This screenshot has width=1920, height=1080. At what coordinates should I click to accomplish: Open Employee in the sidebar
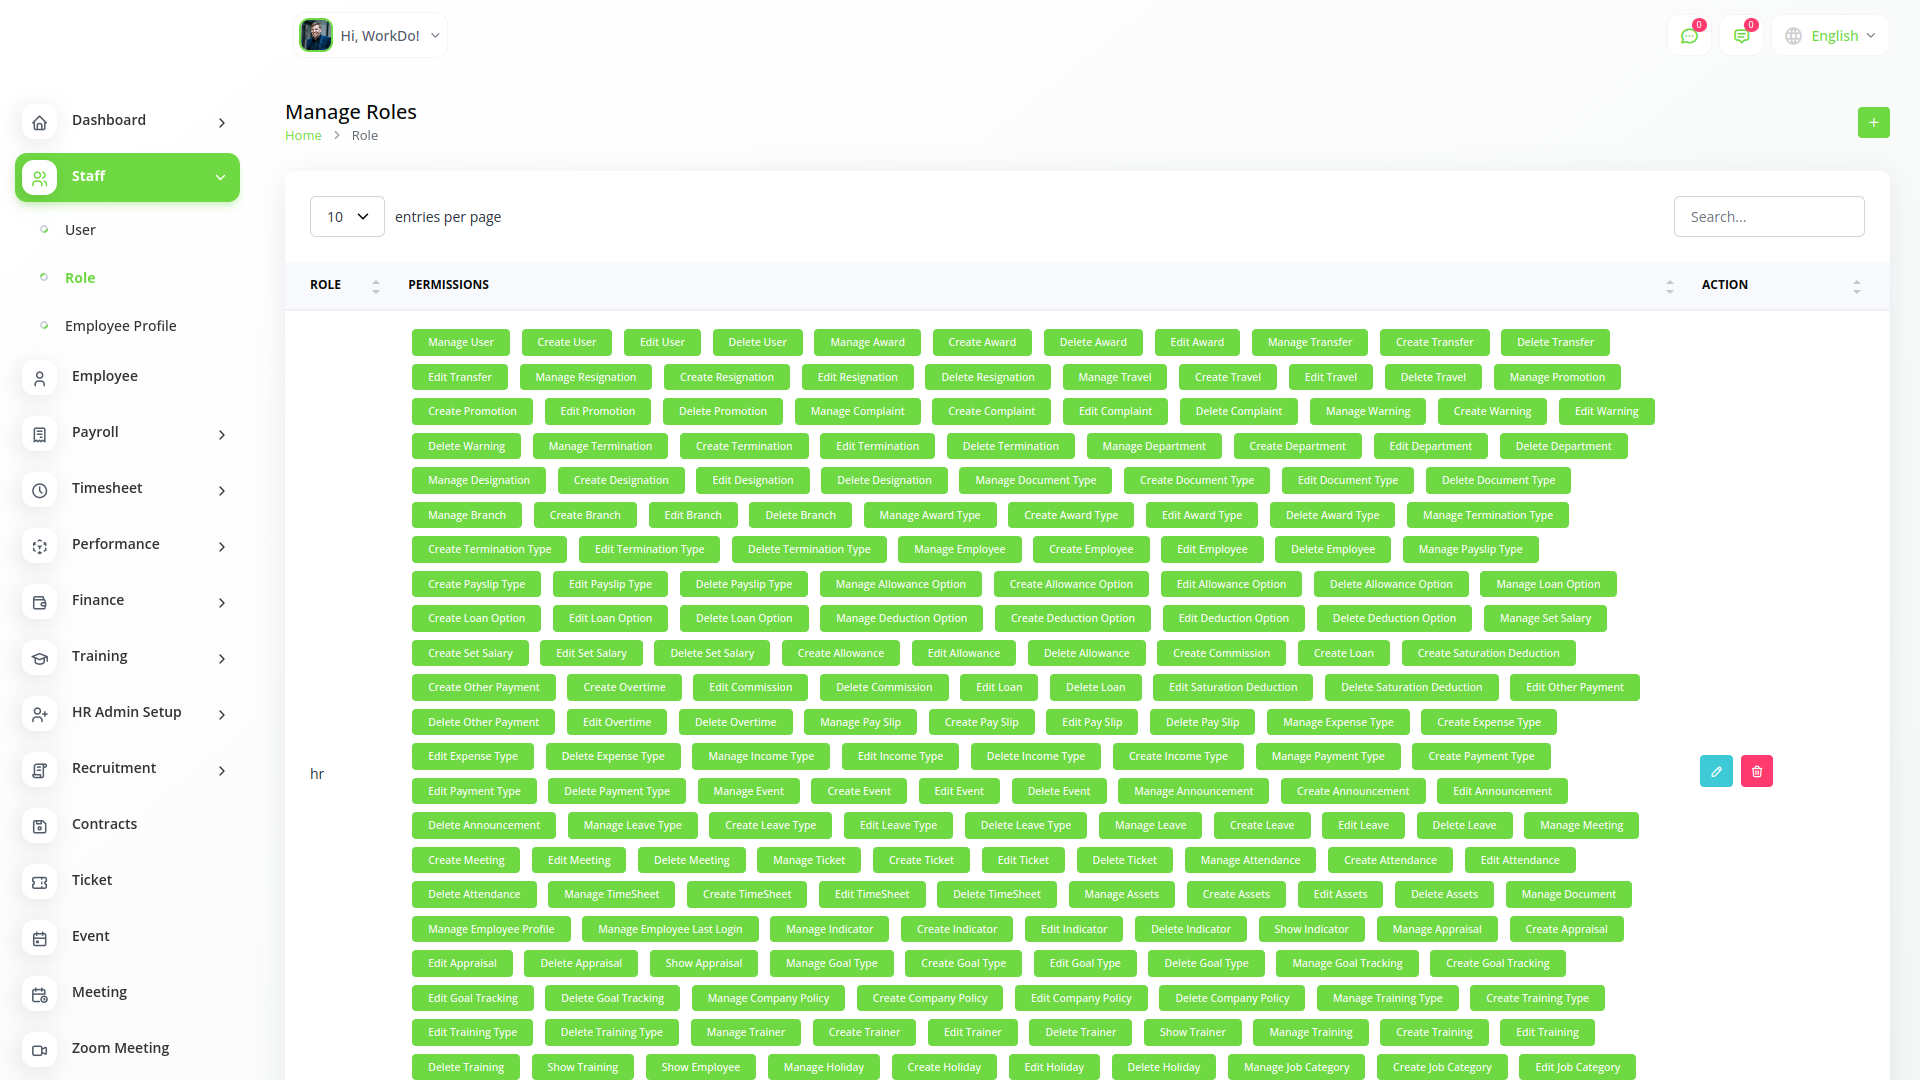coord(105,376)
